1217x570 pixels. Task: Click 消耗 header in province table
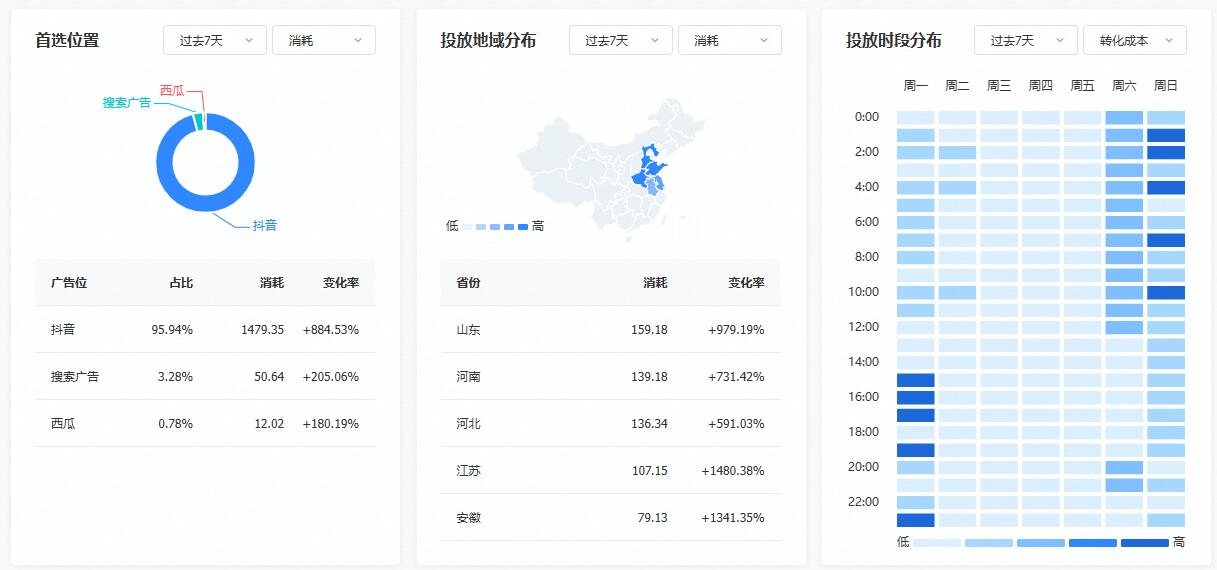(x=655, y=283)
